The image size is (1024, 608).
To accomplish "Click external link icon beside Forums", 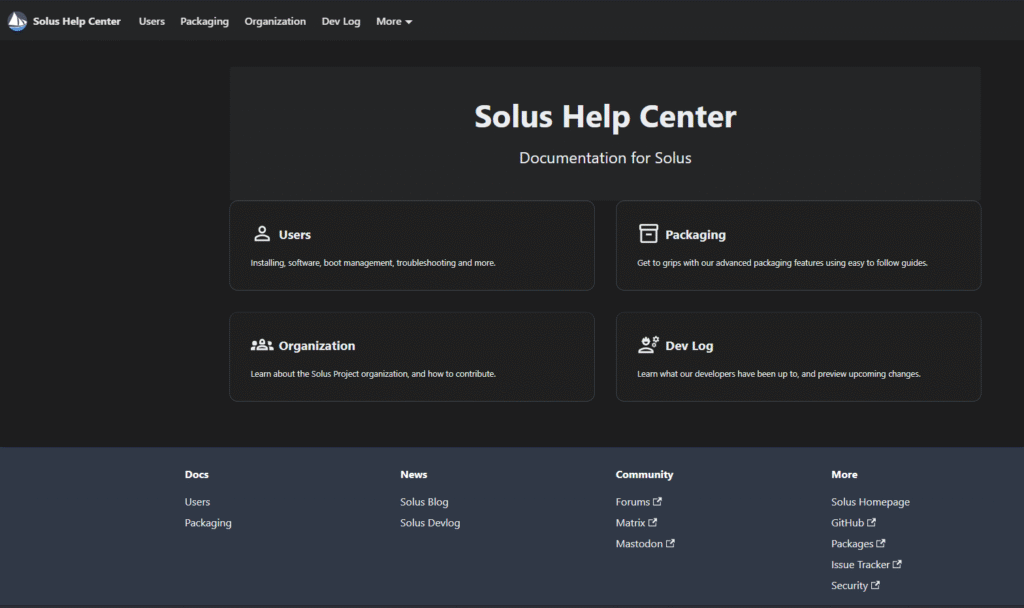I will [x=657, y=502].
